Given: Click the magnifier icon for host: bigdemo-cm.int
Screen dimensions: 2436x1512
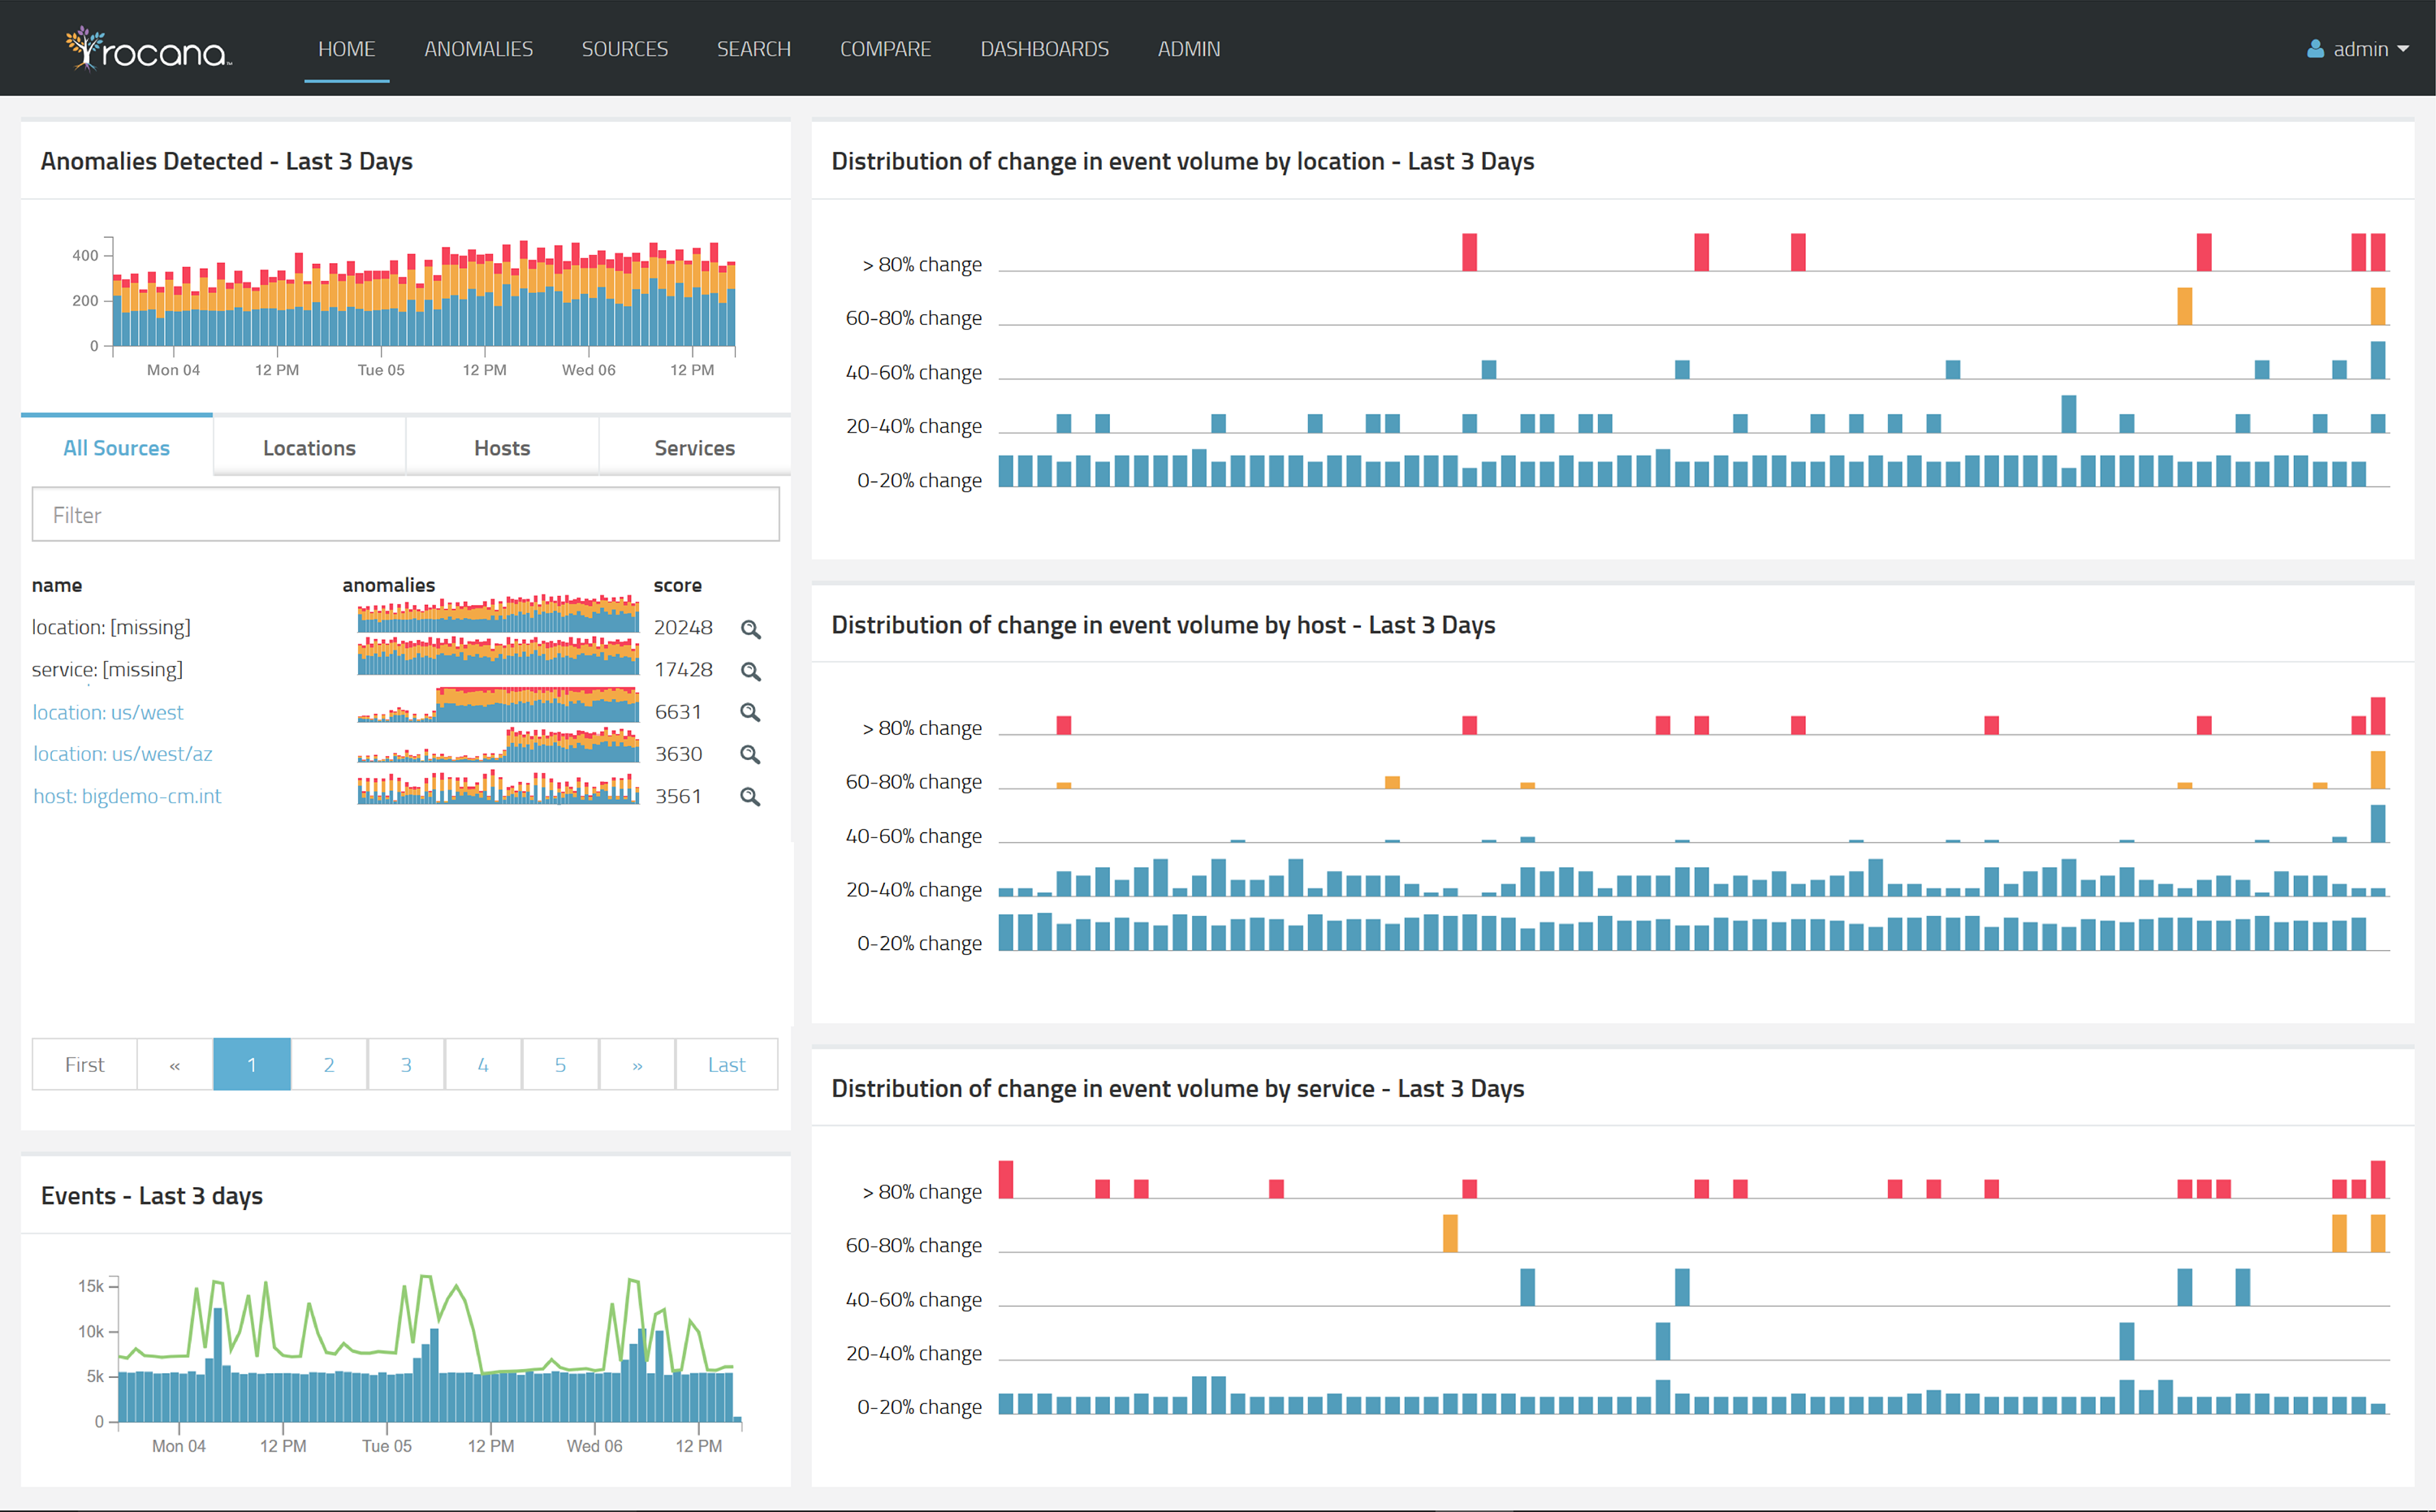Looking at the screenshot, I should pyautogui.click(x=750, y=797).
